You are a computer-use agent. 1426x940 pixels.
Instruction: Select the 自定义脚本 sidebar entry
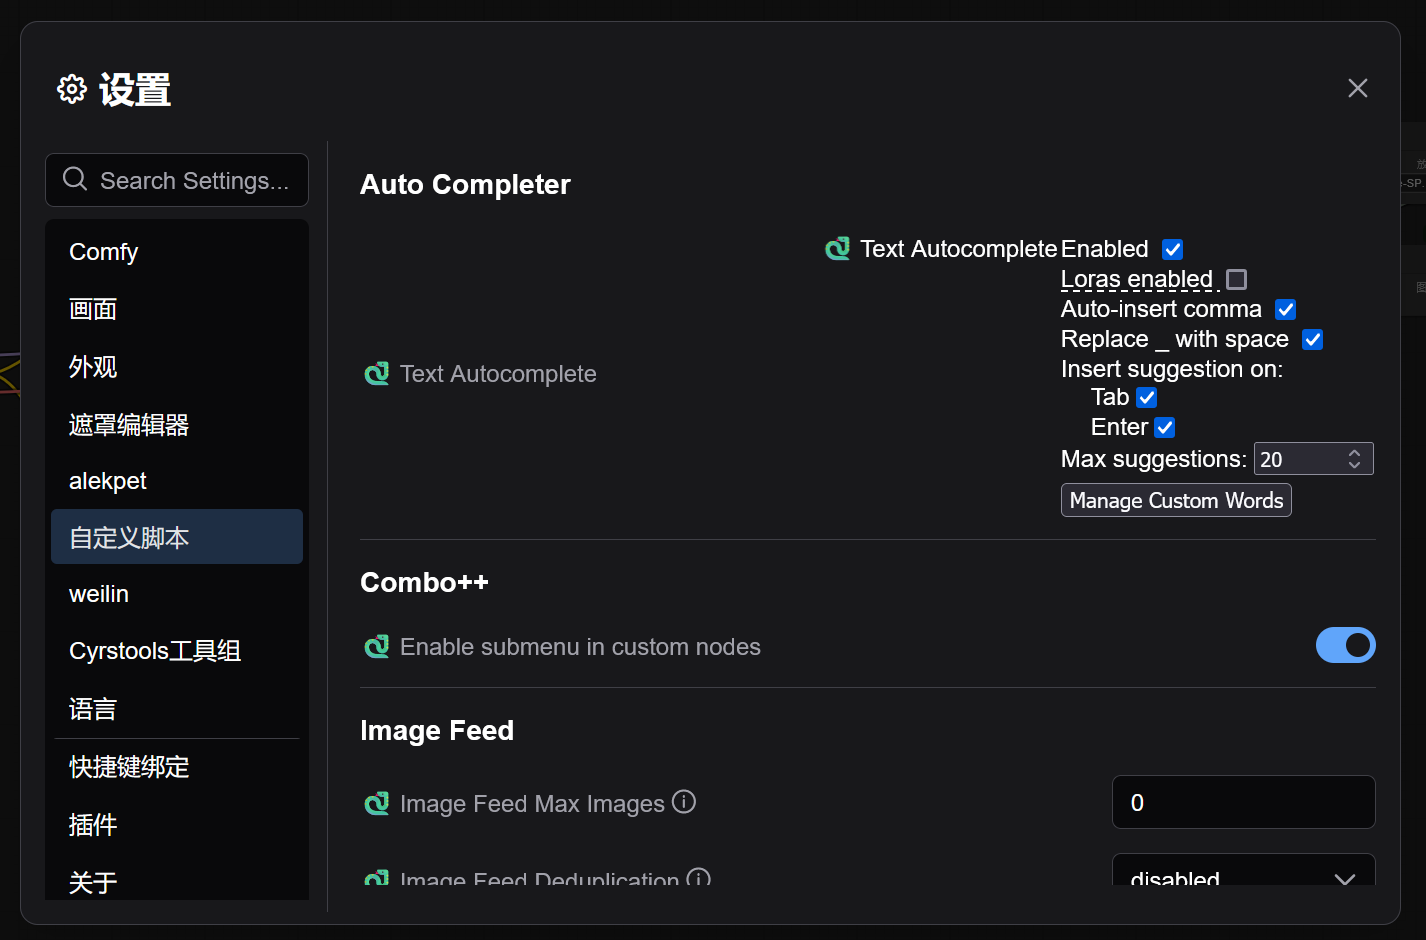[129, 537]
